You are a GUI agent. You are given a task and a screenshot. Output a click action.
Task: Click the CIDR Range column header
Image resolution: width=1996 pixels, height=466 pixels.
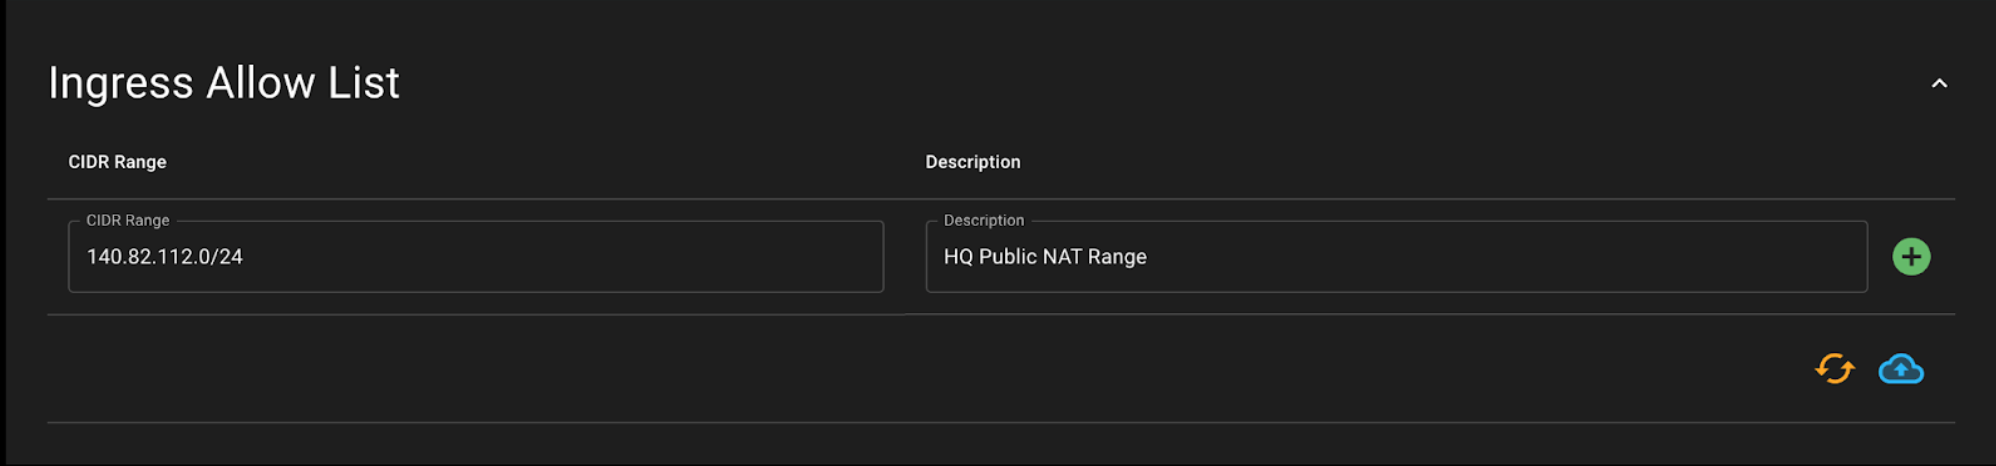(x=117, y=162)
